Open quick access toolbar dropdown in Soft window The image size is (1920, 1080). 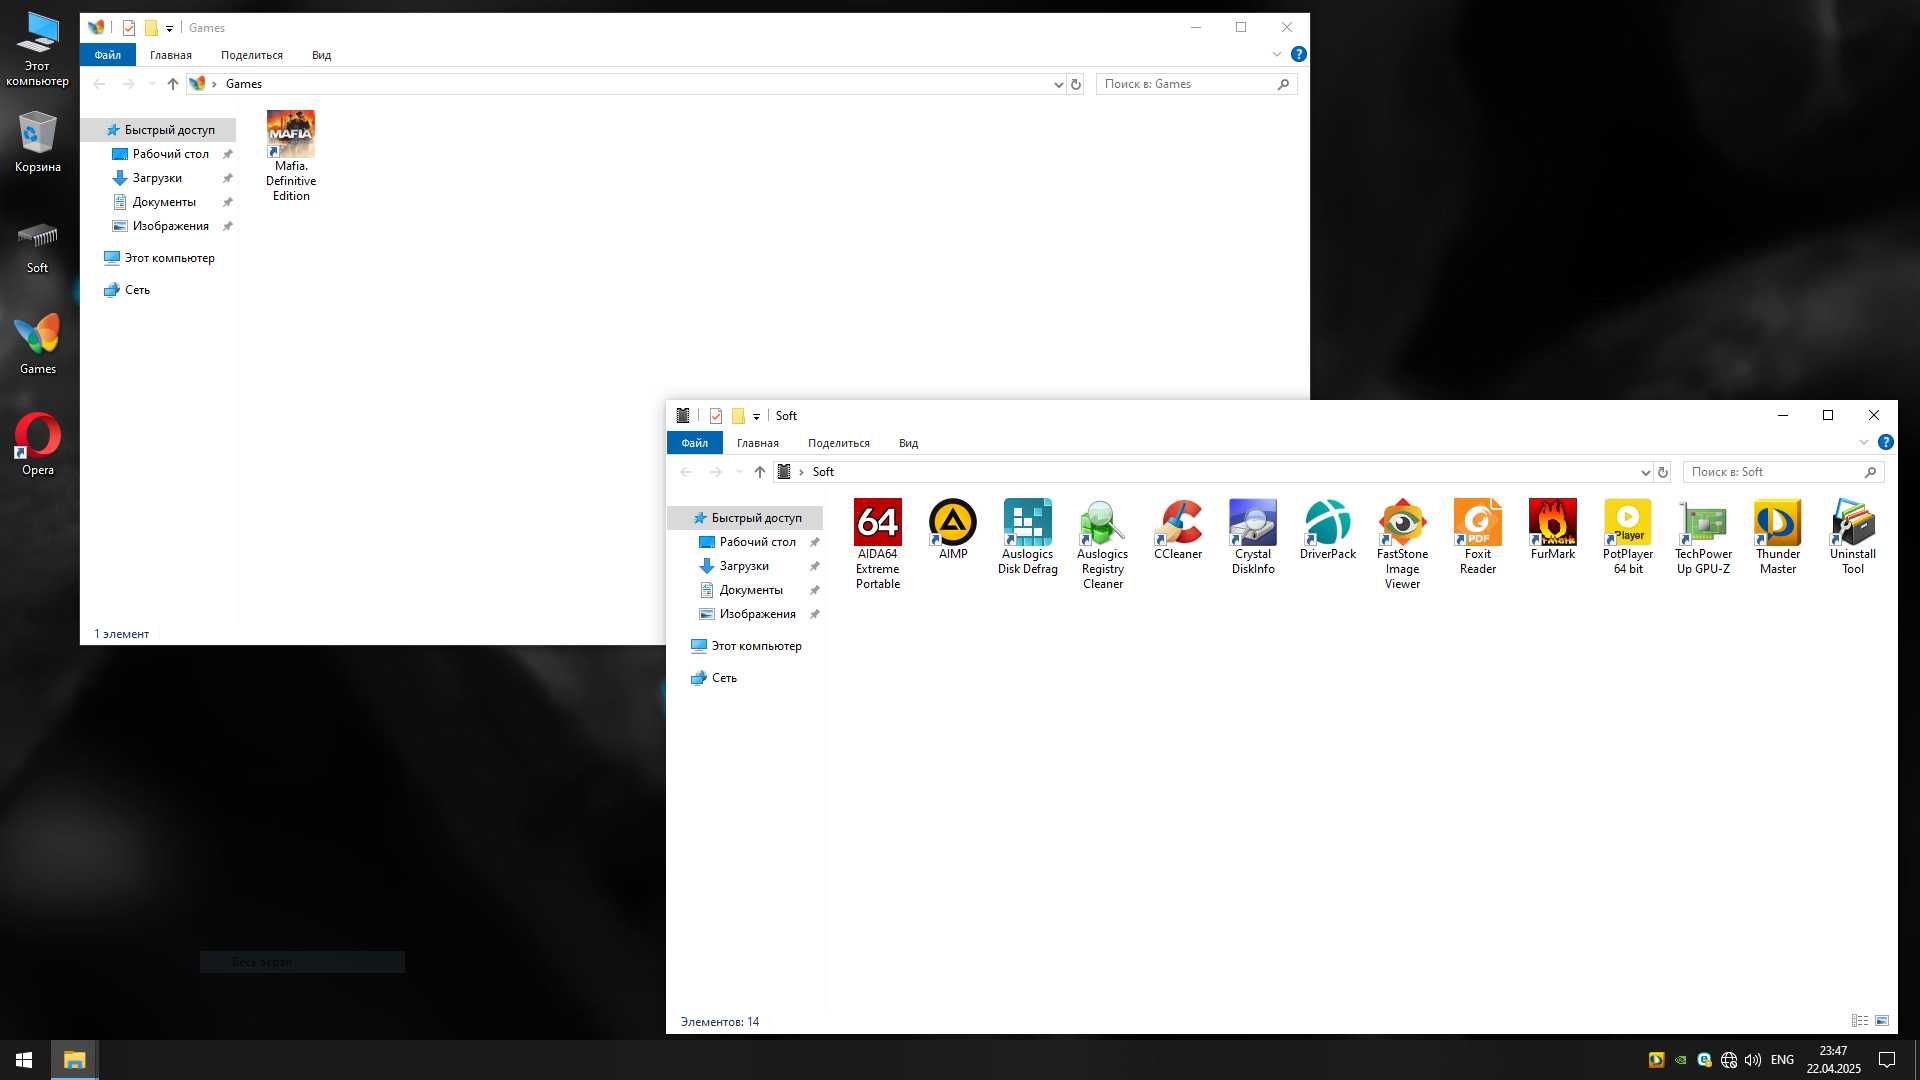756,416
